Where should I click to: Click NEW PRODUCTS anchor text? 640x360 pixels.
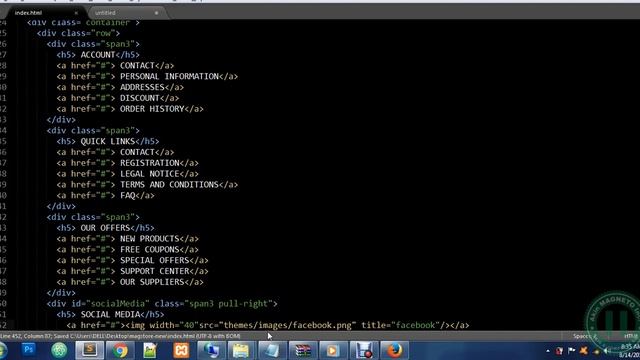coord(150,239)
